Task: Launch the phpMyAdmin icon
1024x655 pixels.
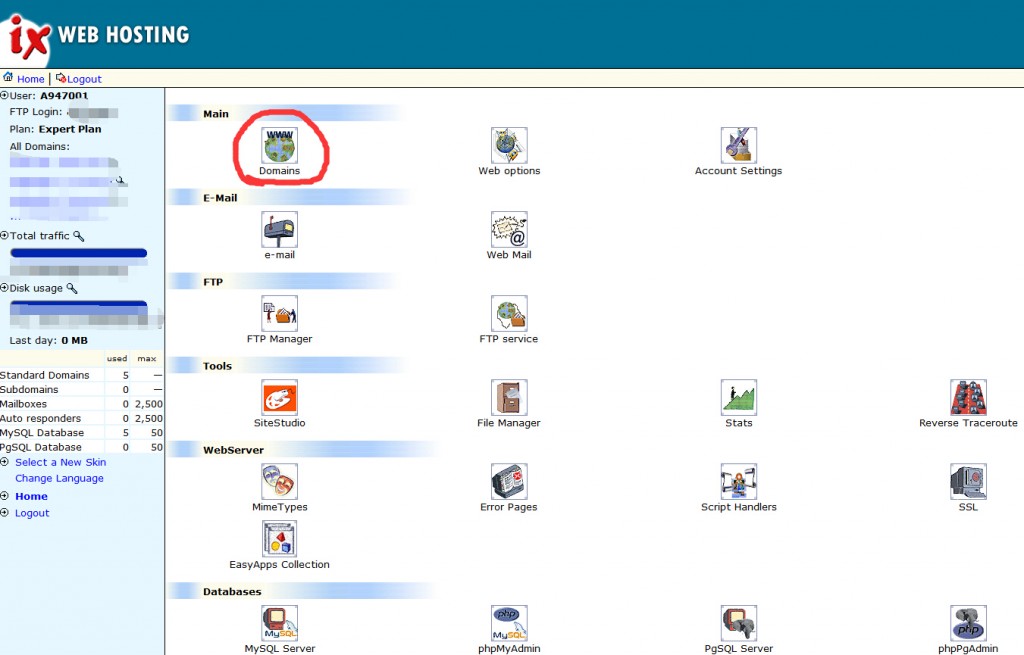Action: point(509,623)
